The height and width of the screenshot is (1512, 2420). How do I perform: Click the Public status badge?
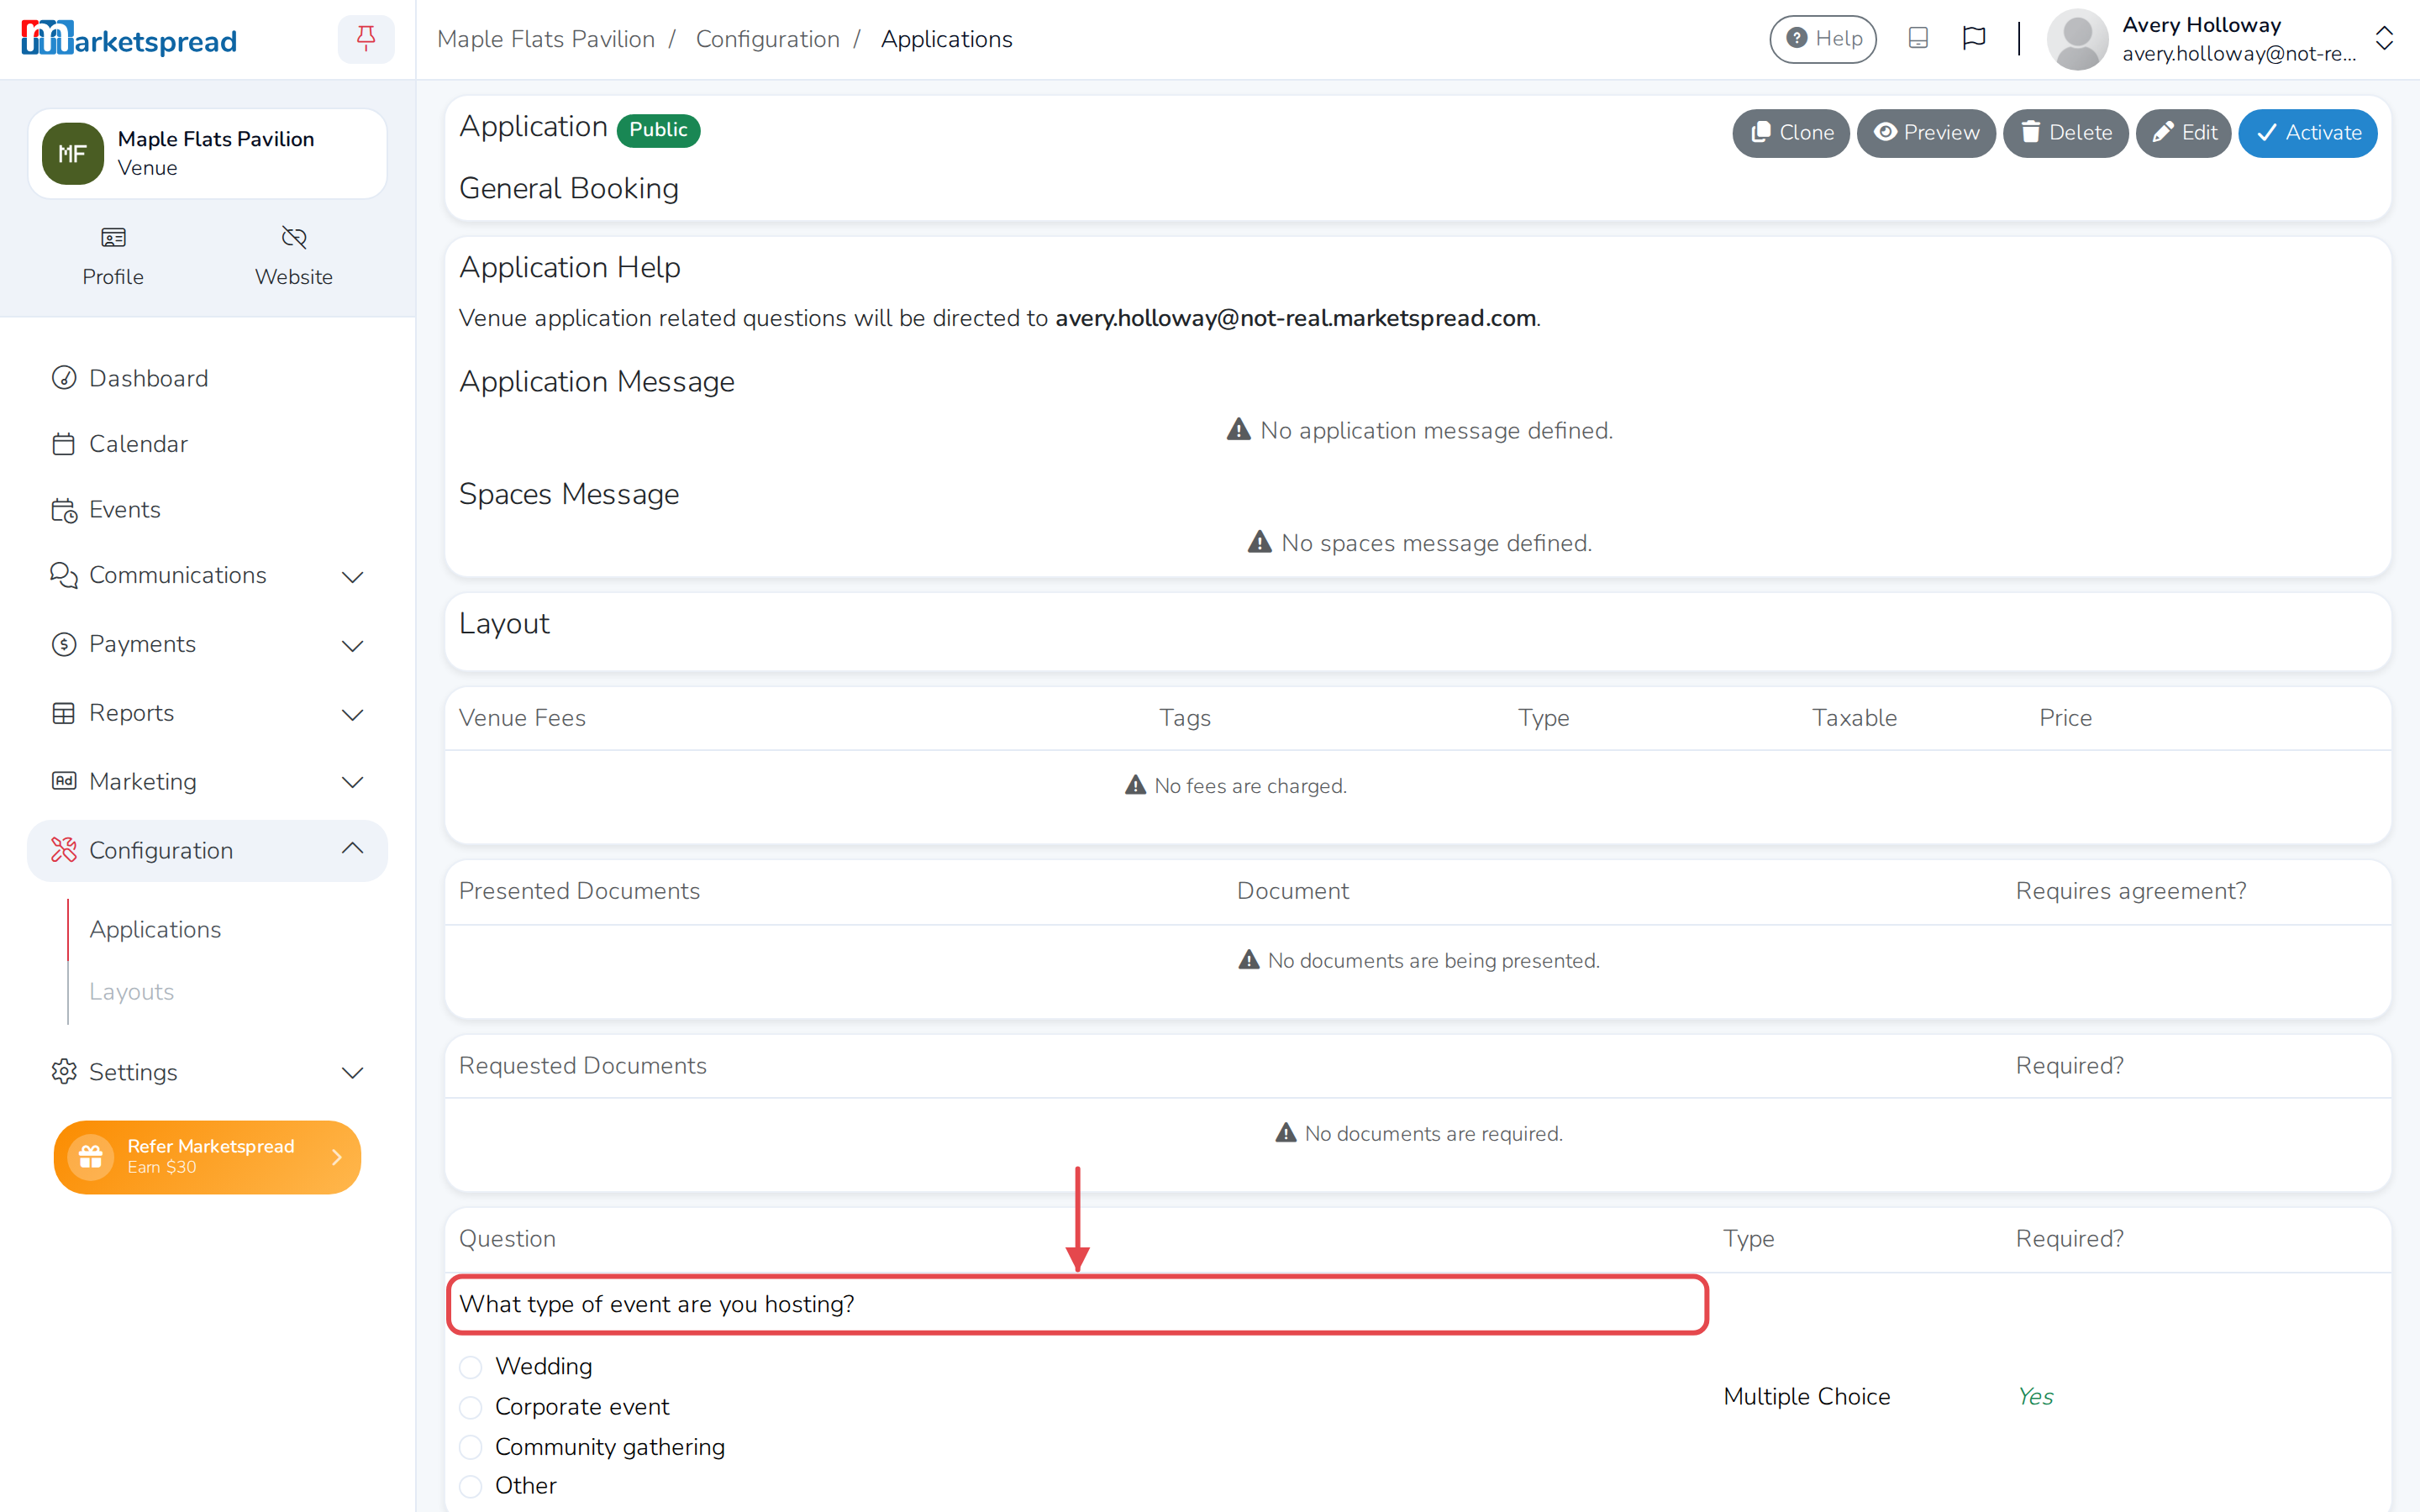point(658,130)
